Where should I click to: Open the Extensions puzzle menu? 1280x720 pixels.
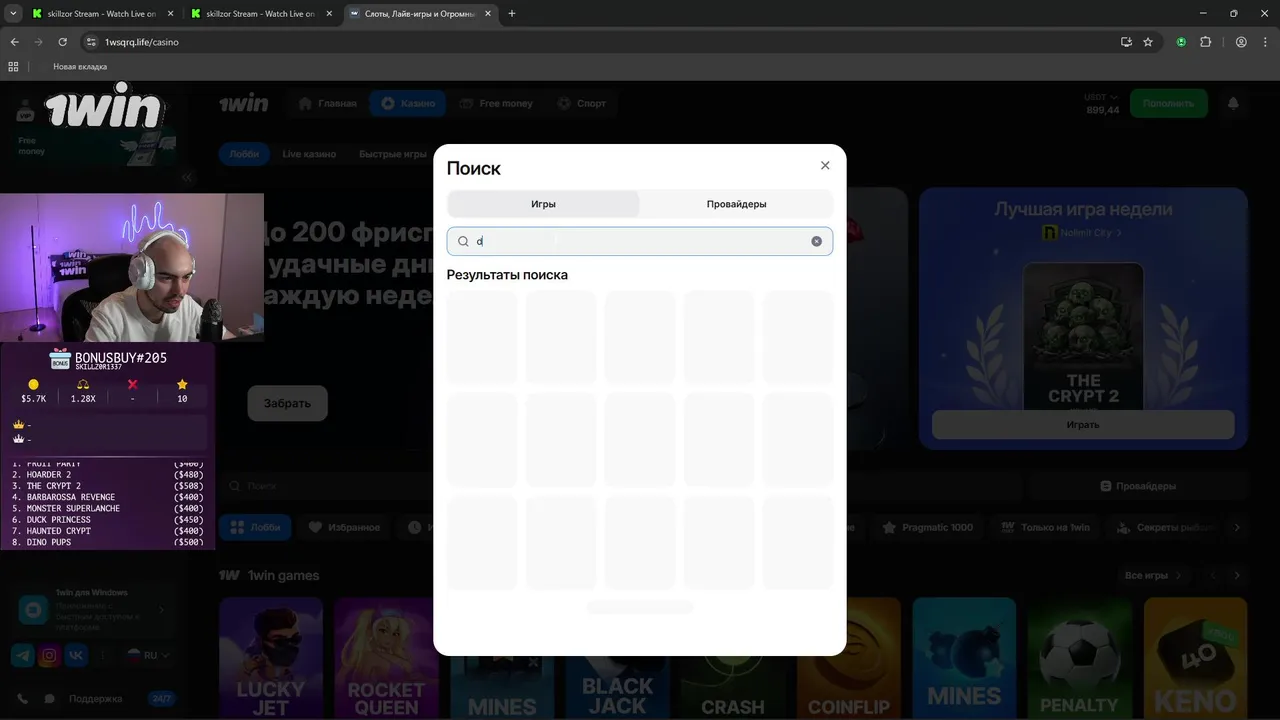[1205, 42]
